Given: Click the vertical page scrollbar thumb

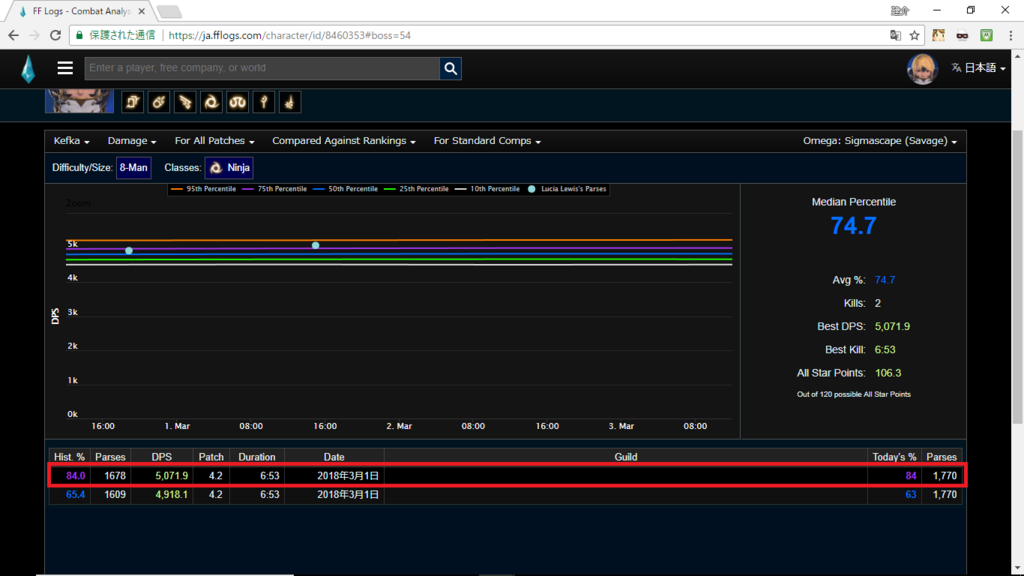Looking at the screenshot, I should (1017, 278).
